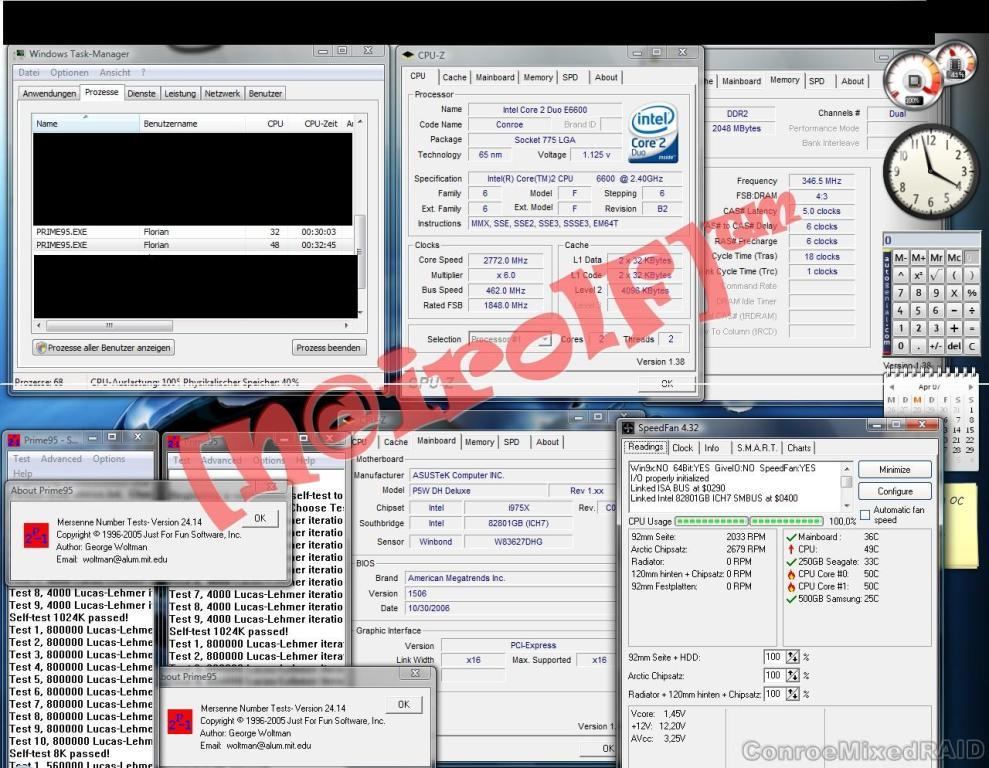Click the SpeedFan log scrollbar up arrow
The image size is (989, 768).
tap(846, 469)
